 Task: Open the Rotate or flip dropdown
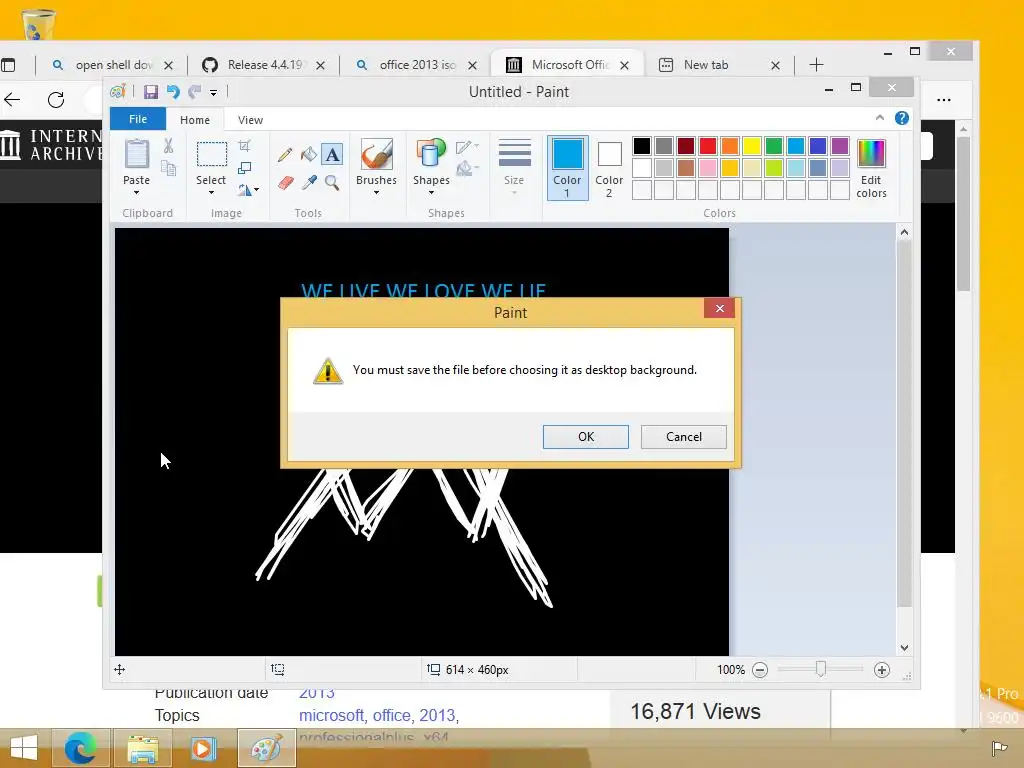(x=248, y=190)
